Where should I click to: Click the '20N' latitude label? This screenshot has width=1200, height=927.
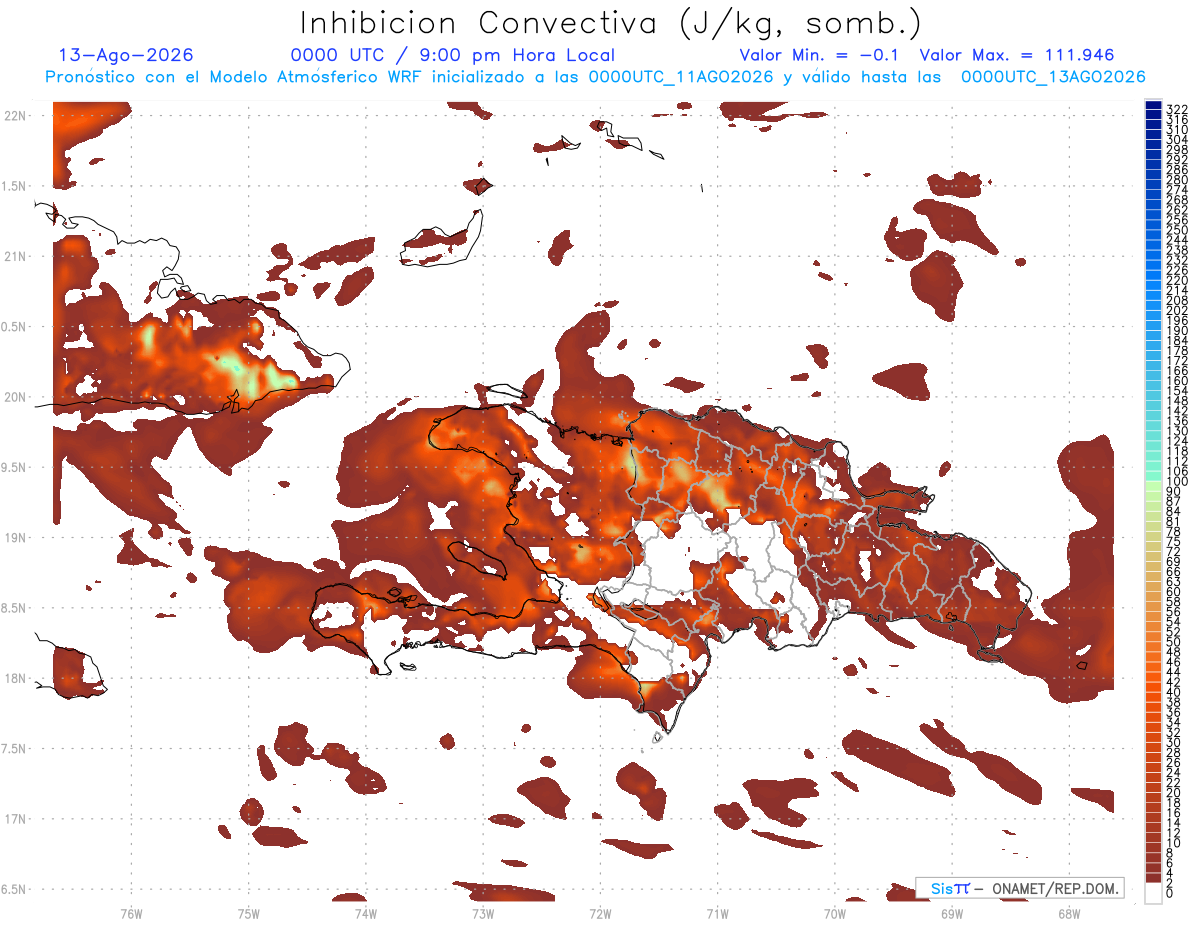[15, 397]
